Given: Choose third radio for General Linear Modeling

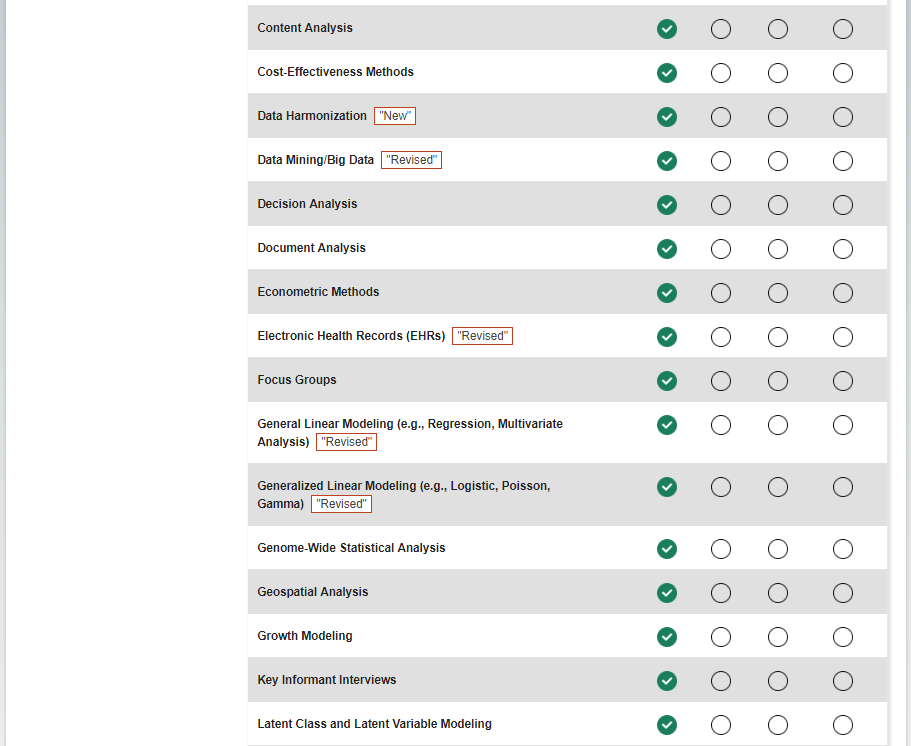Looking at the screenshot, I should (778, 425).
